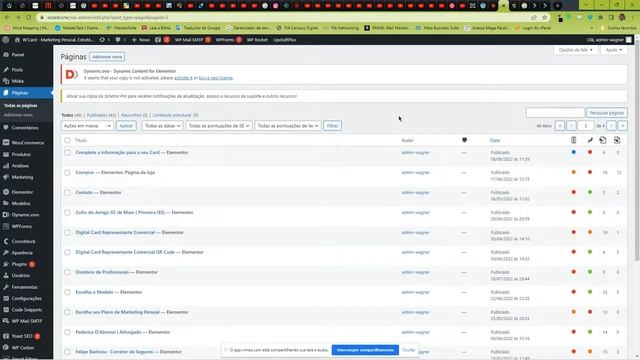Click the Ocultar link in sharing bar
This screenshot has height=360, width=640.
click(409, 350)
